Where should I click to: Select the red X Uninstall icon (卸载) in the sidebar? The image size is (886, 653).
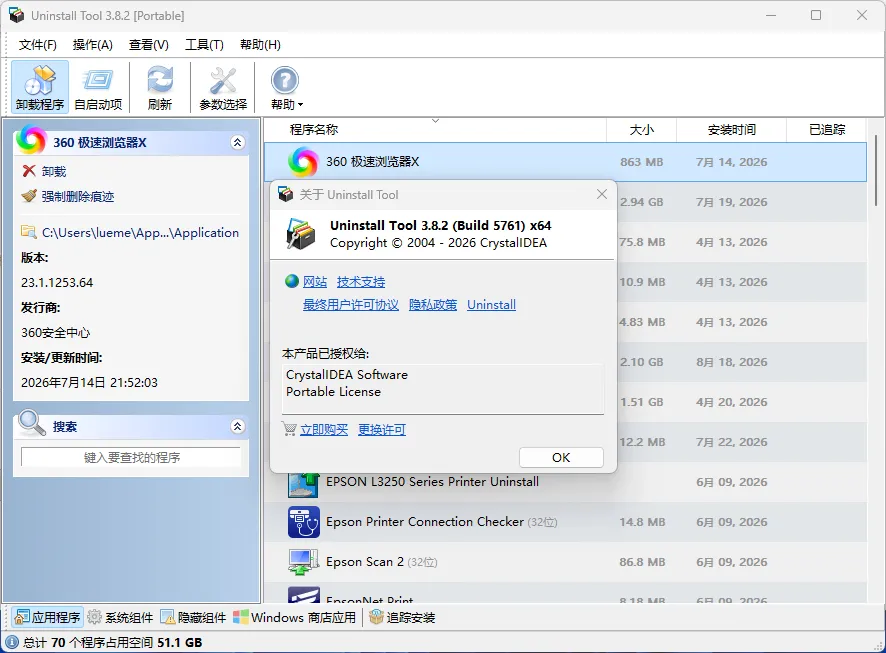[29, 171]
